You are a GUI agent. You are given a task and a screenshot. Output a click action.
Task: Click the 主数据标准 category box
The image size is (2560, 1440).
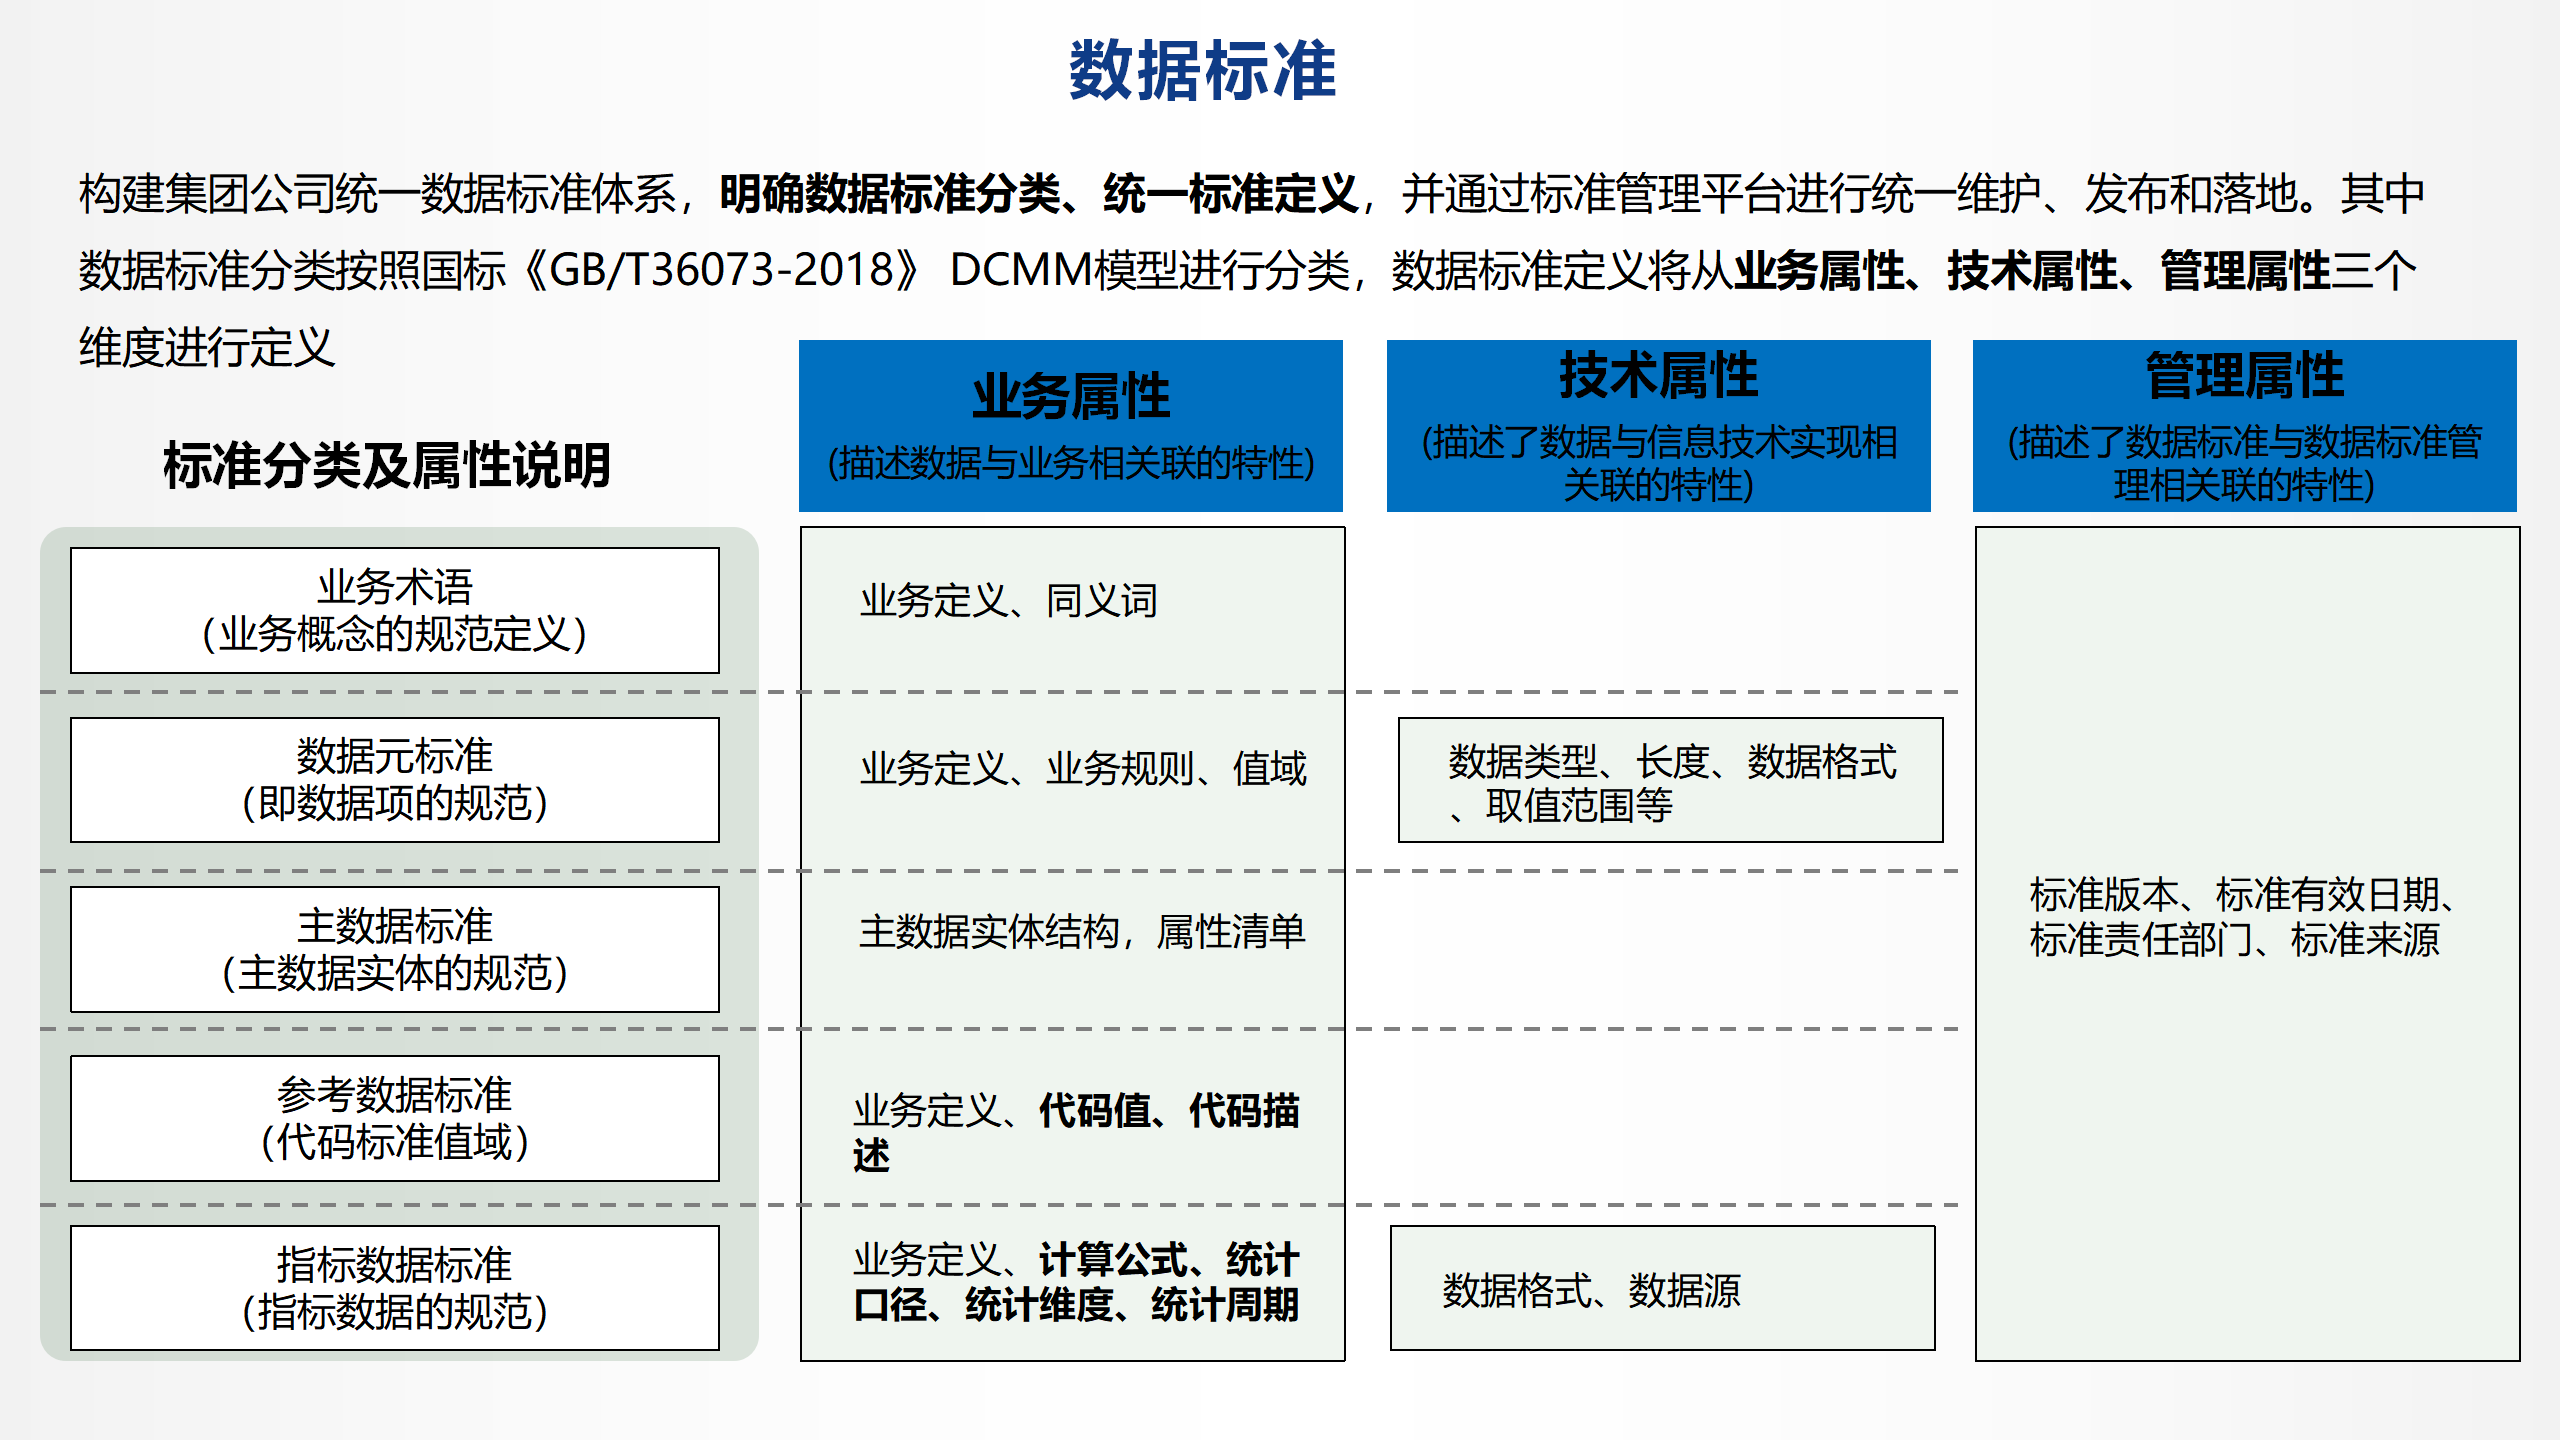395,949
